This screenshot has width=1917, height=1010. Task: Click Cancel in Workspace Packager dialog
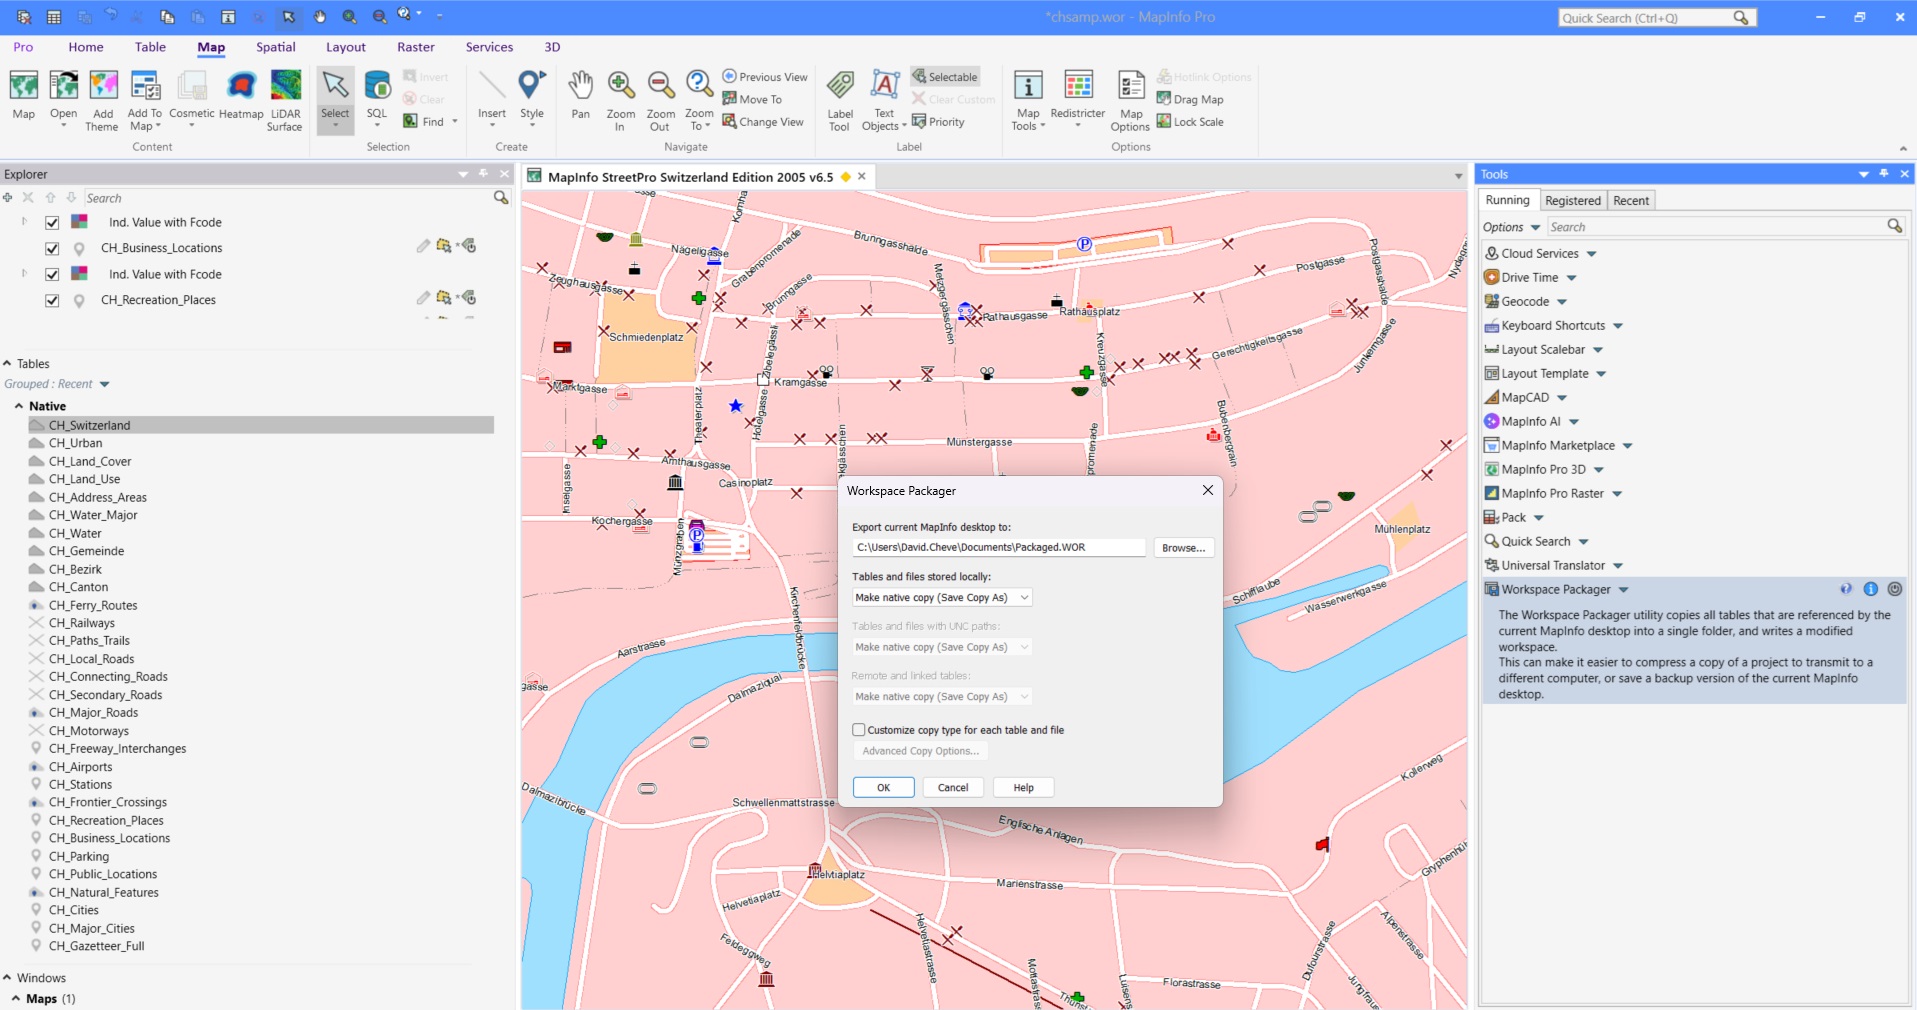point(953,787)
